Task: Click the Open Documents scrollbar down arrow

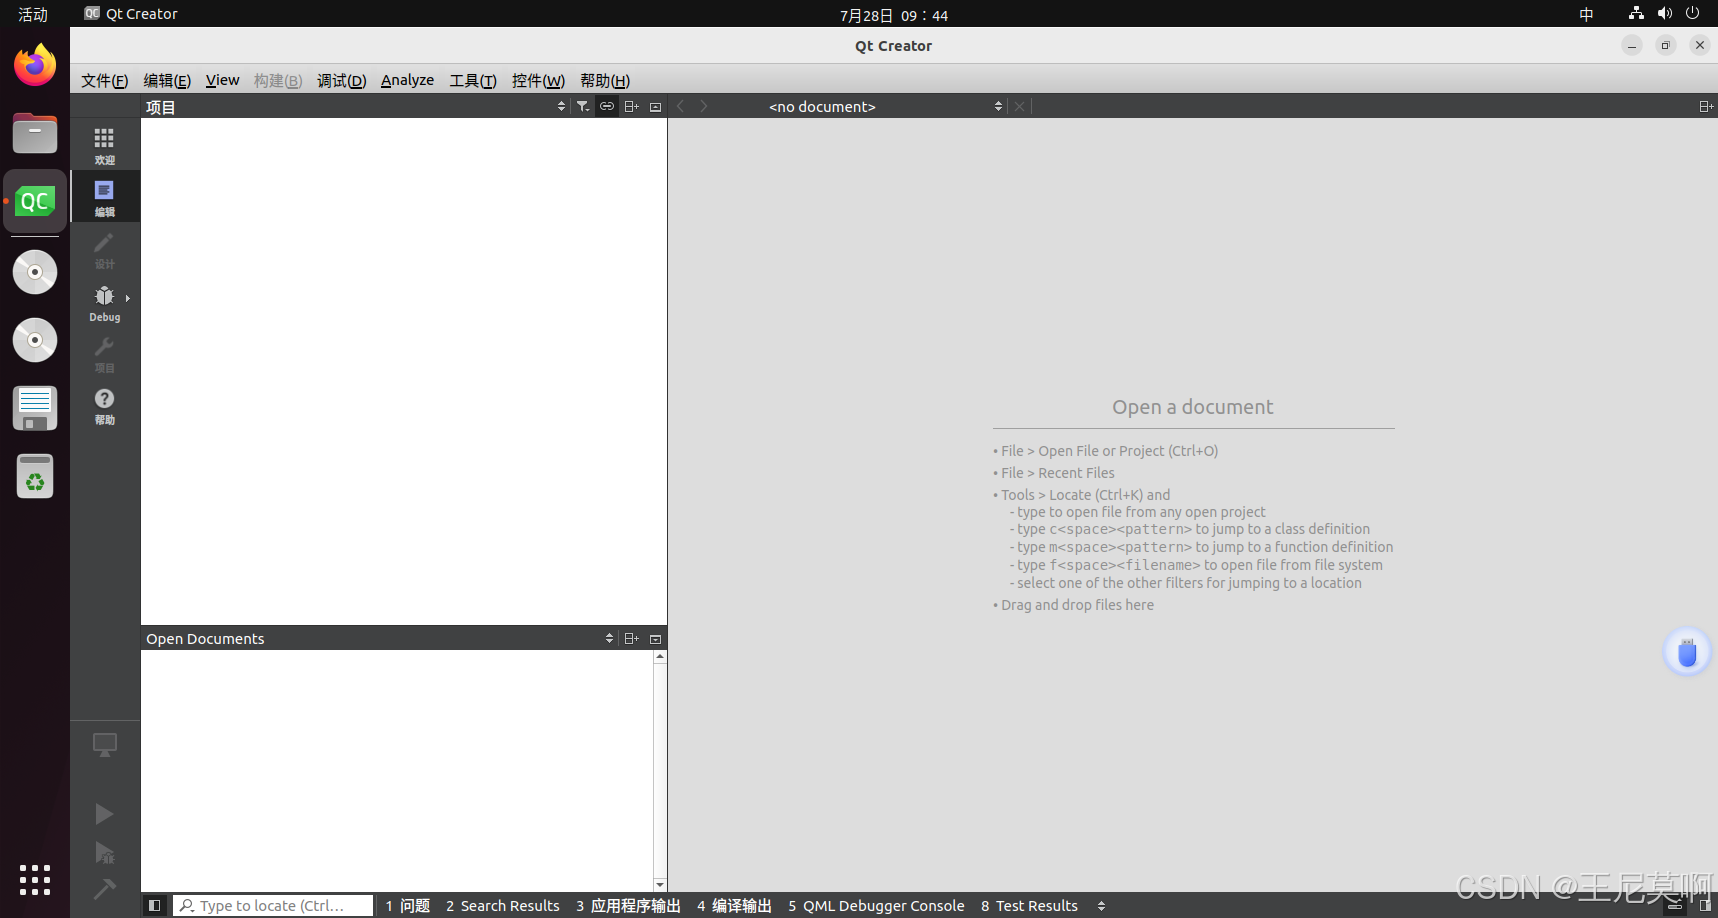Action: 660,885
